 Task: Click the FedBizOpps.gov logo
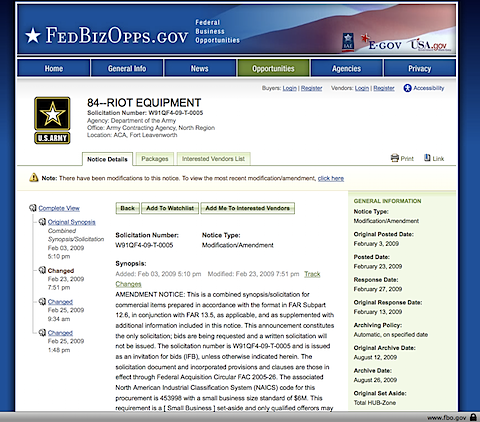[107, 35]
